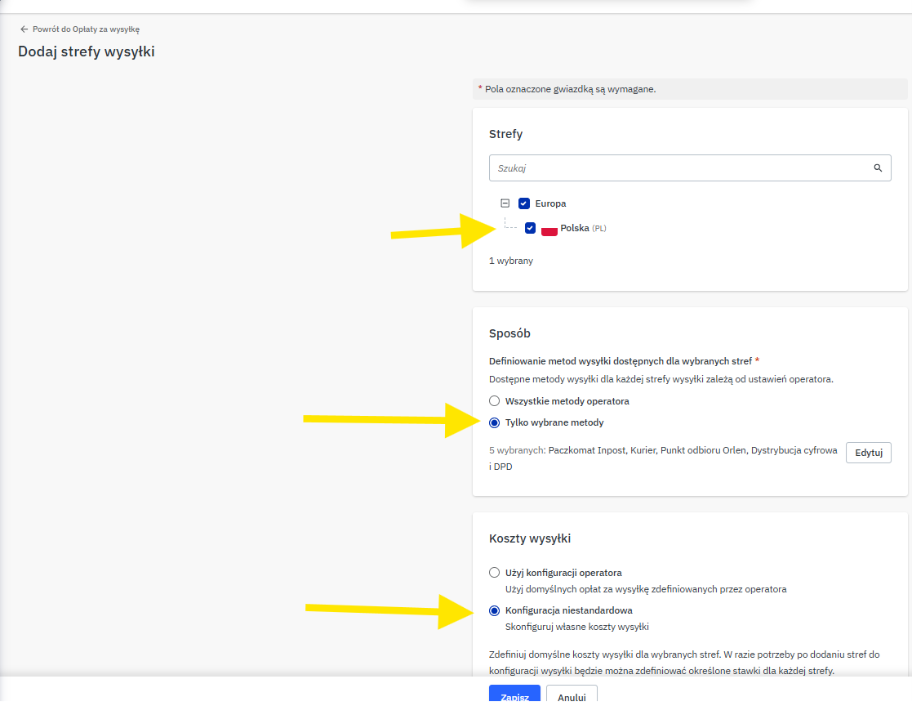Screen dimensions: 912x702
Task: Choose Użyj konfiguracji operatora option
Action: (494, 573)
